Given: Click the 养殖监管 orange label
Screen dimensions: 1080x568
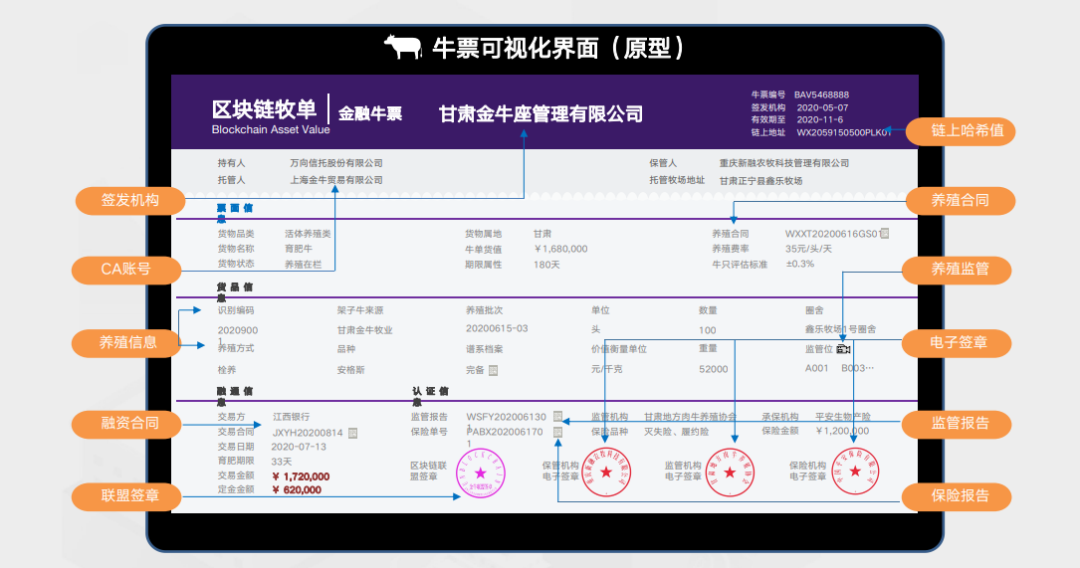Looking at the screenshot, I should point(957,269).
